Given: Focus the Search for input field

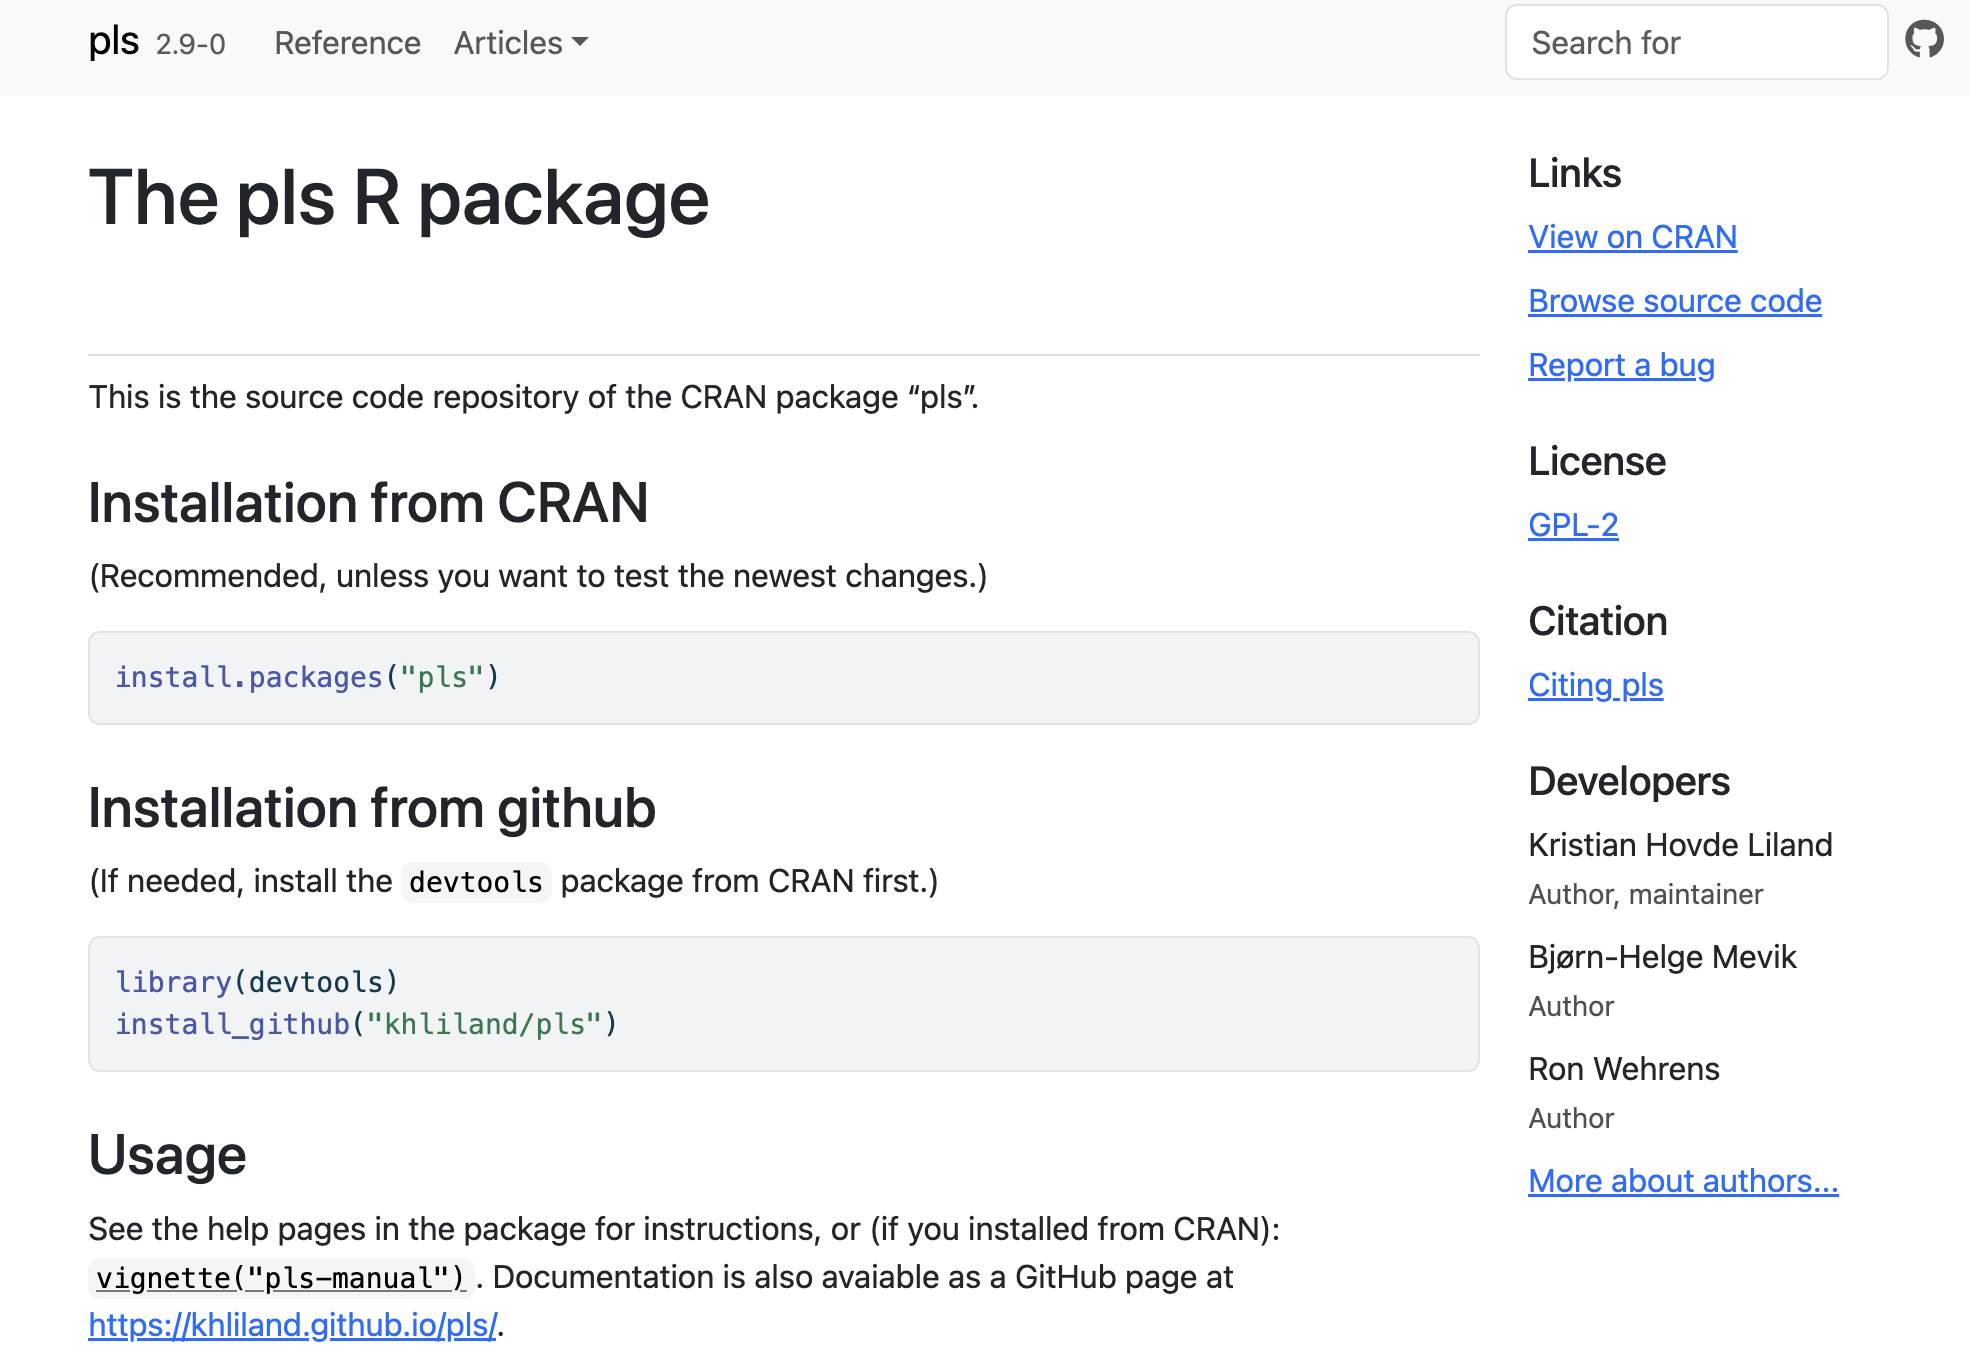Looking at the screenshot, I should coord(1696,42).
